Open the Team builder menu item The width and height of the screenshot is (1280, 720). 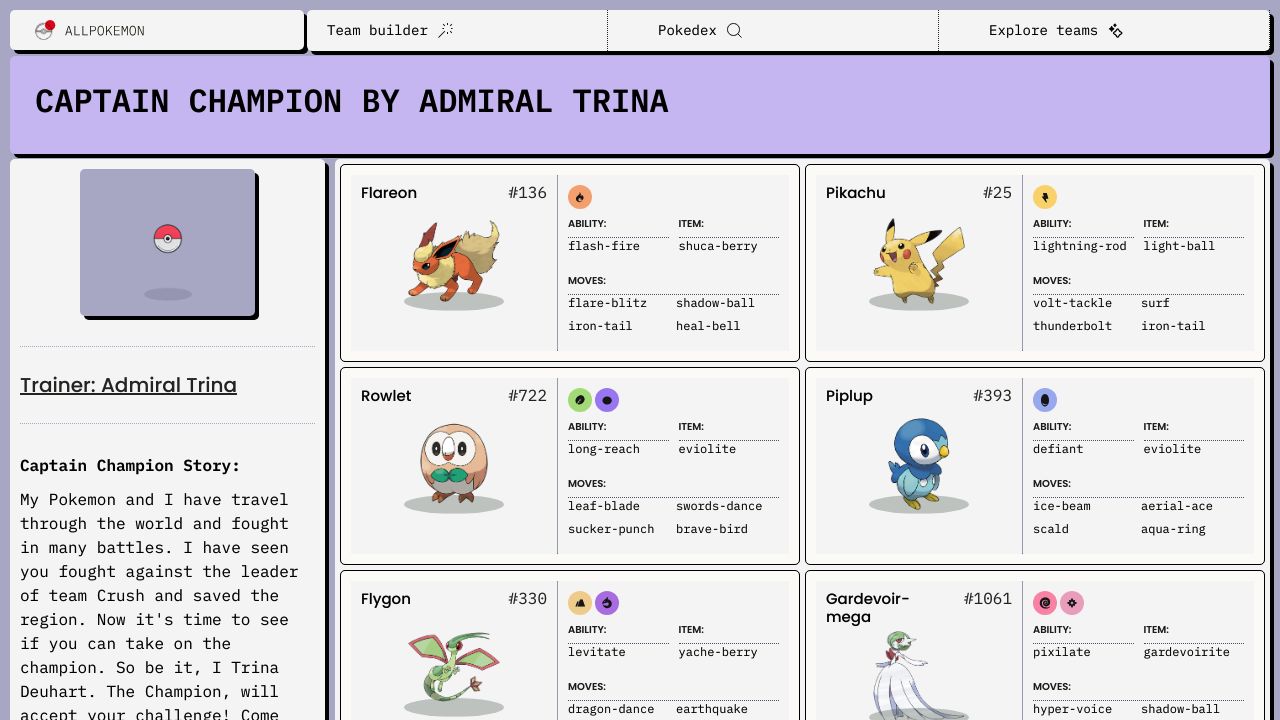coord(377,30)
